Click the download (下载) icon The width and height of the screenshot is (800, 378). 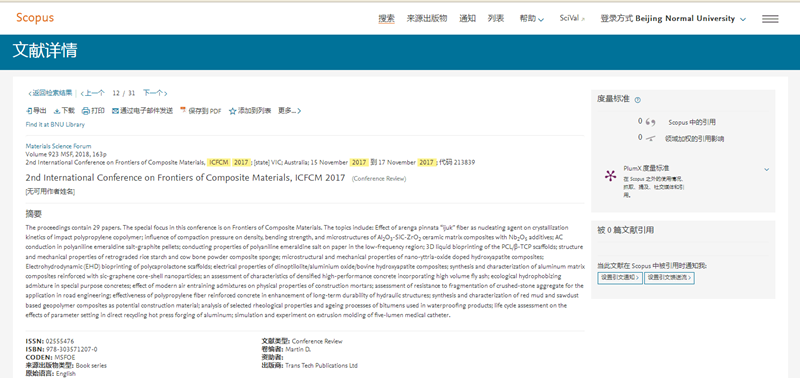[x=57, y=111]
